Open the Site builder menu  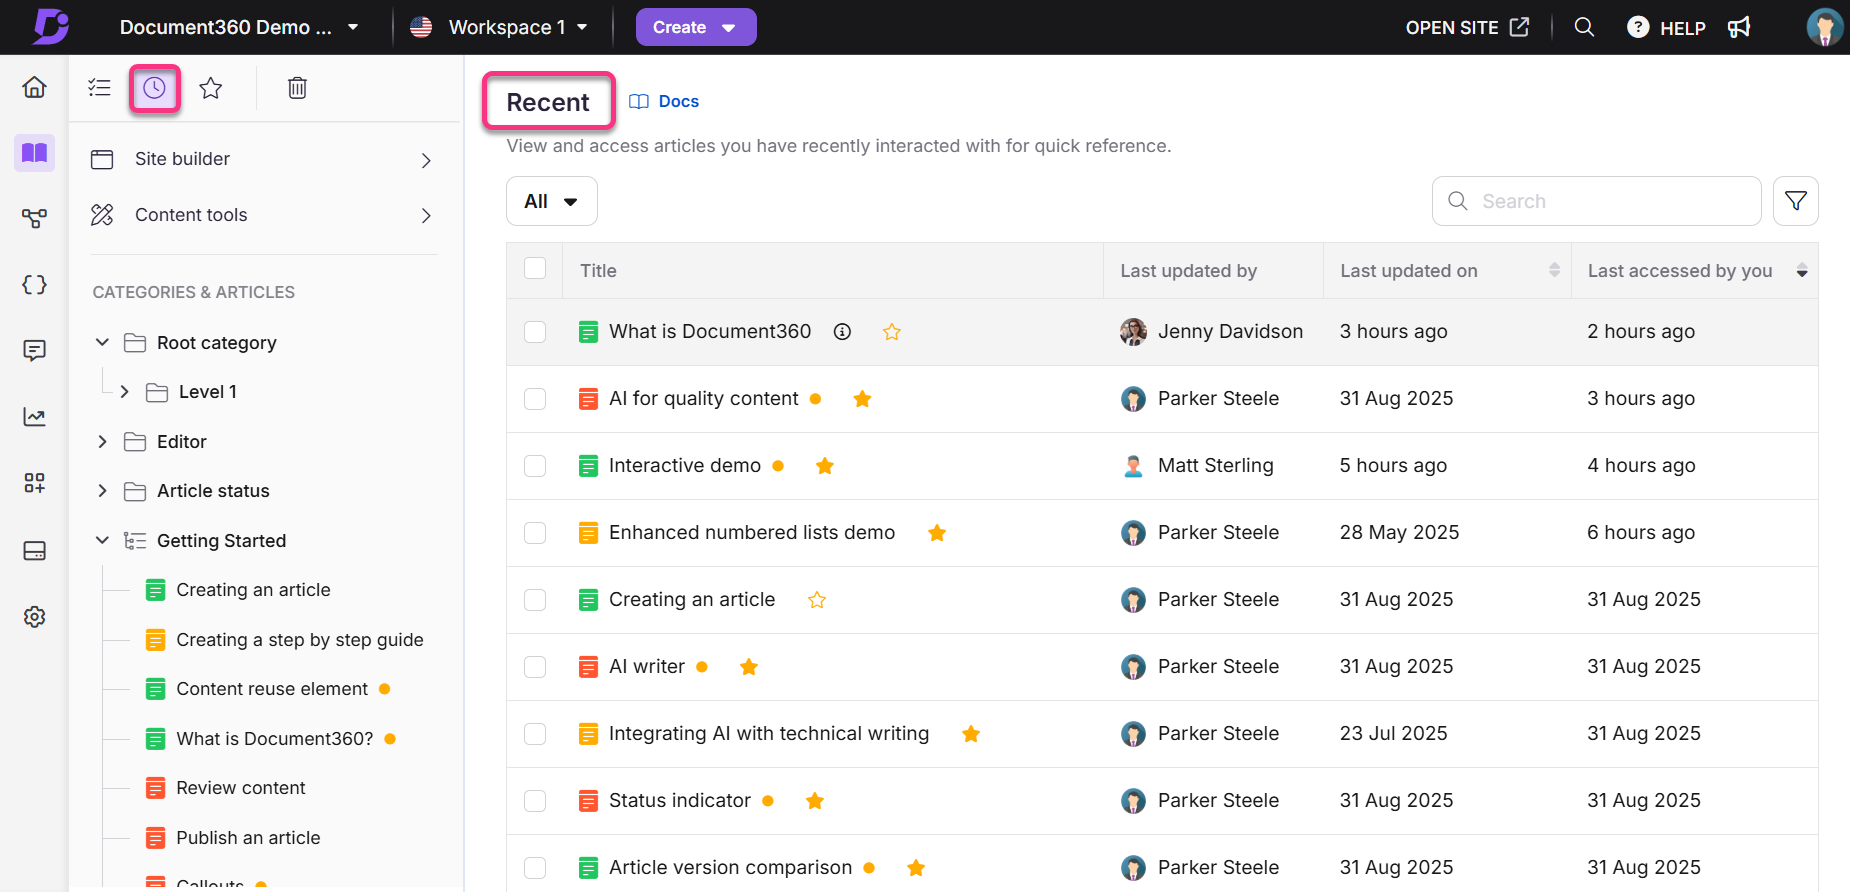263,160
